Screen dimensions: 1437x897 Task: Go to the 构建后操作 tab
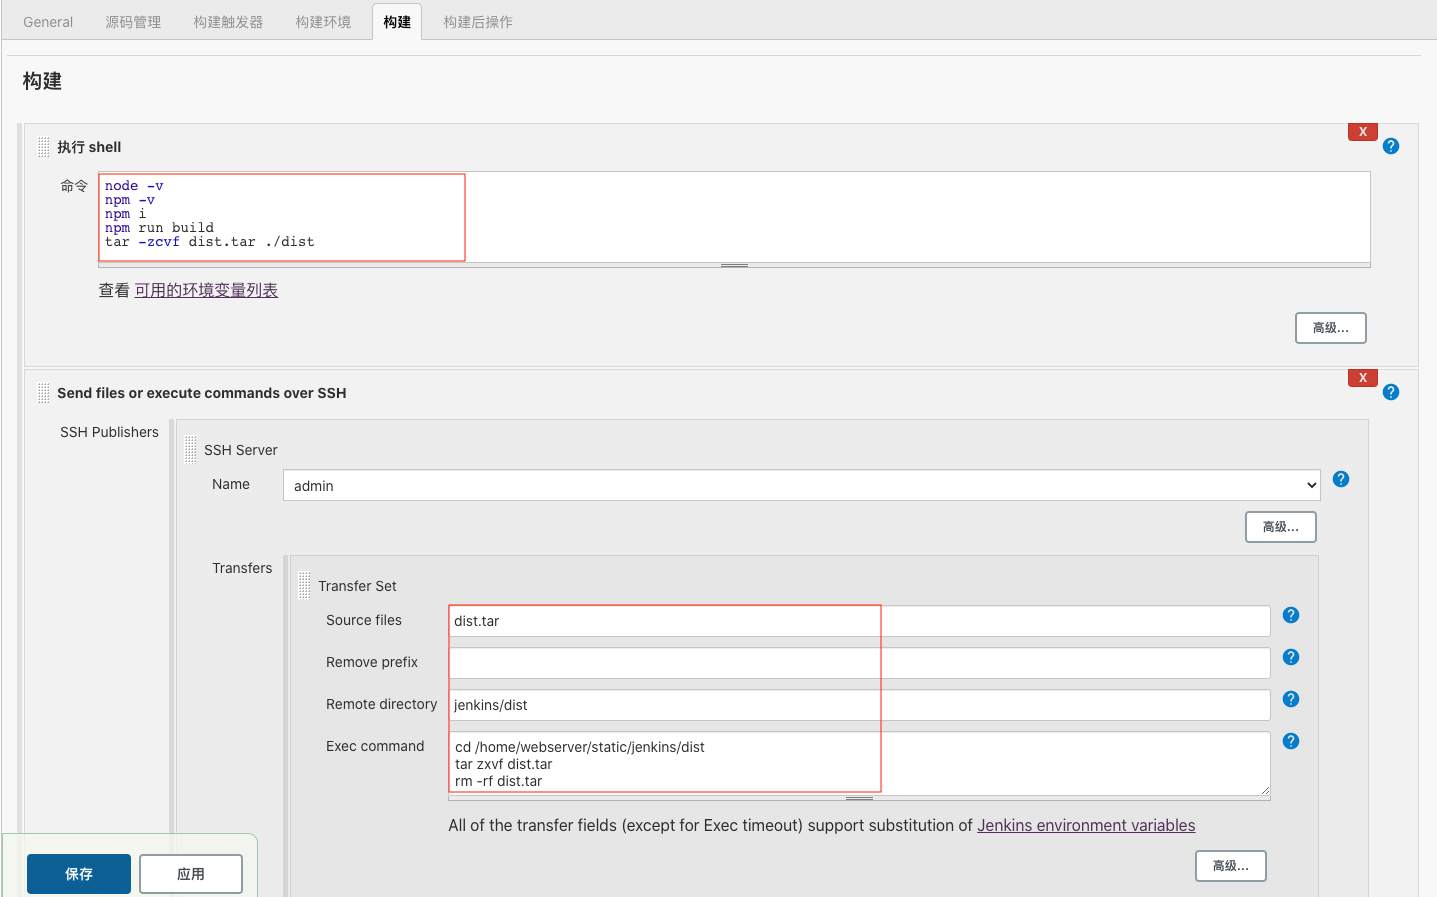(478, 22)
